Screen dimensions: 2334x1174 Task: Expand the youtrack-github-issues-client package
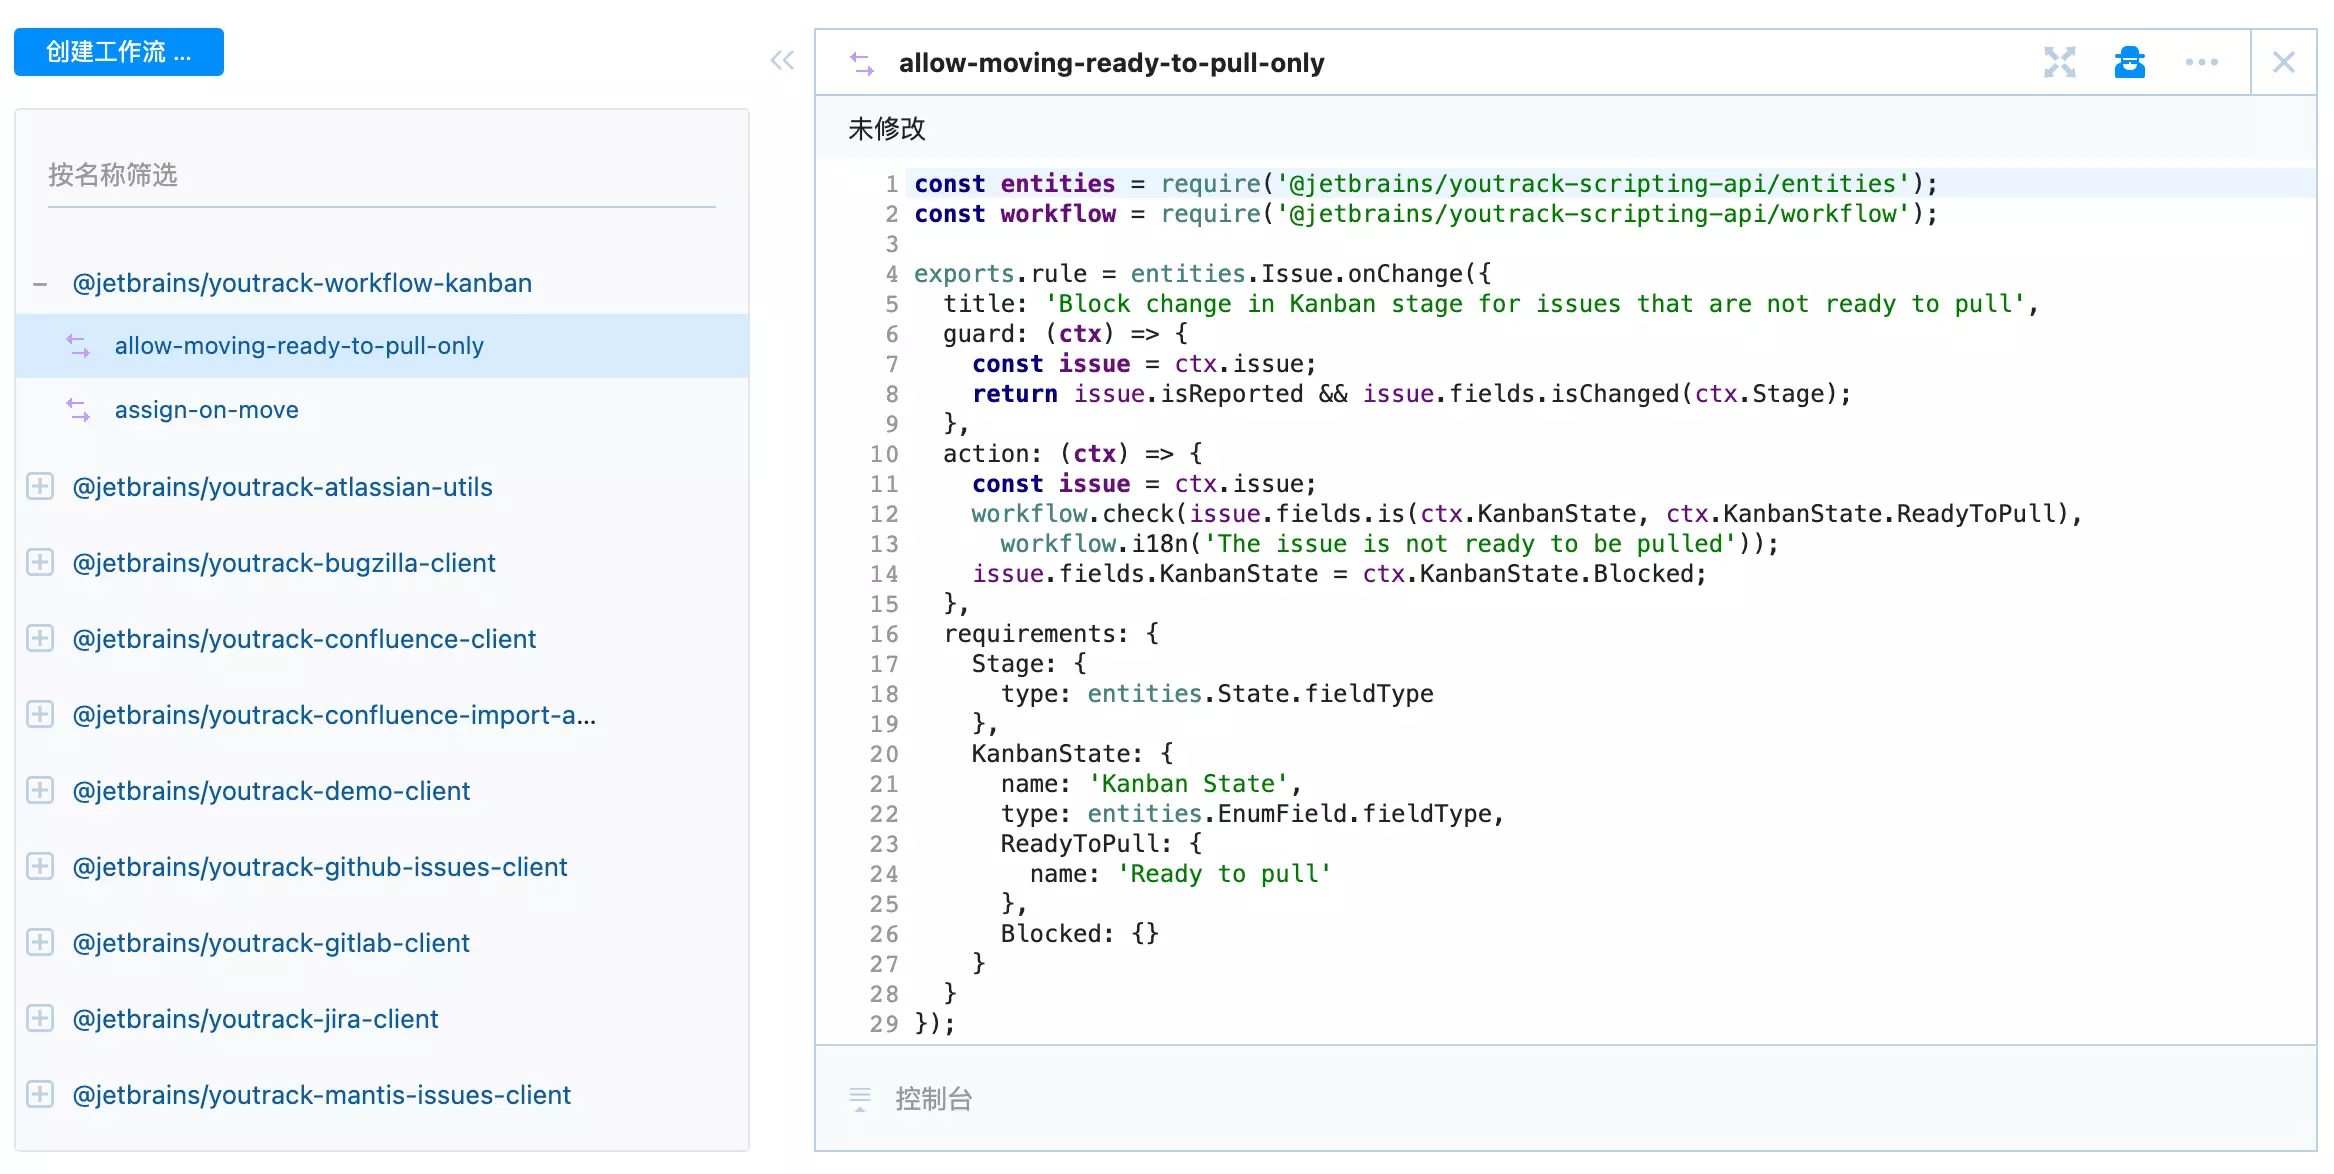point(40,867)
